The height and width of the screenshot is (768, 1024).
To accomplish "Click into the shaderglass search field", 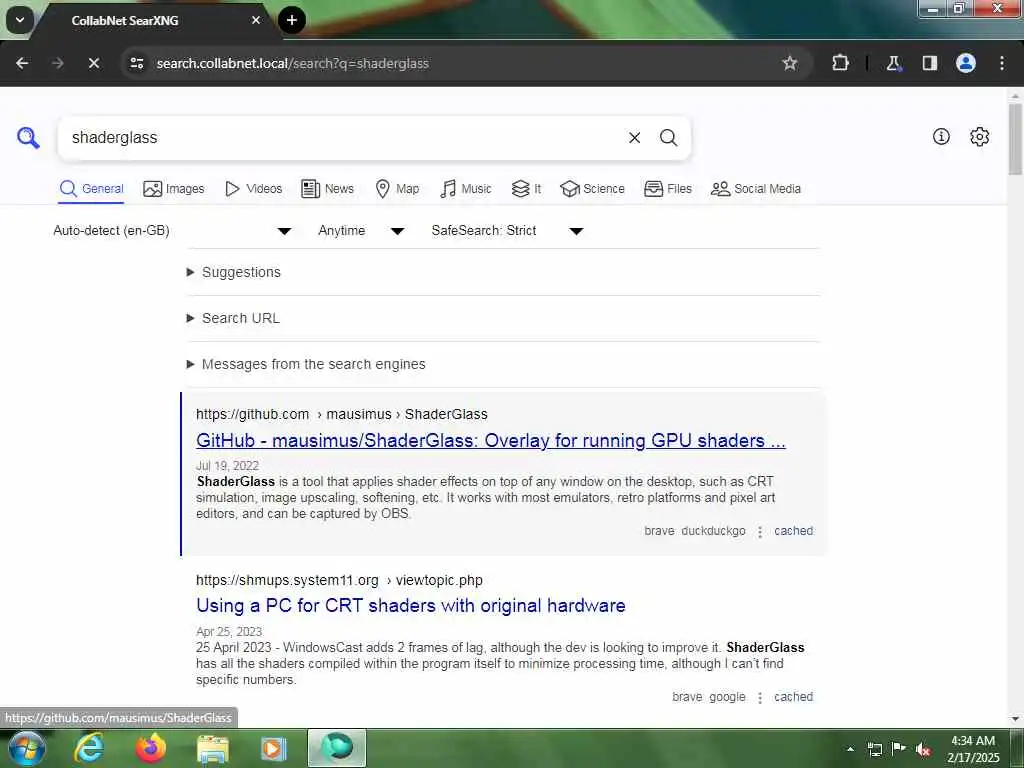I will pos(340,138).
